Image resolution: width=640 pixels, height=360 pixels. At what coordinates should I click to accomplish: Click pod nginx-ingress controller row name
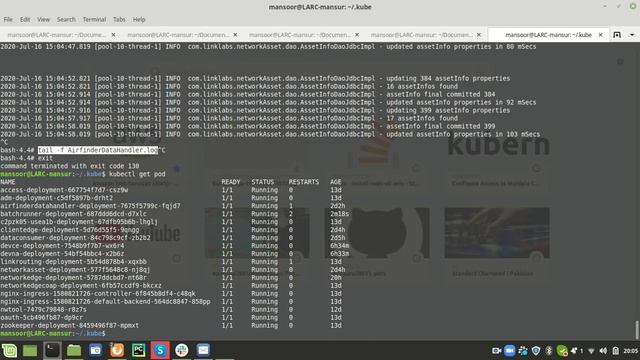pos(98,293)
